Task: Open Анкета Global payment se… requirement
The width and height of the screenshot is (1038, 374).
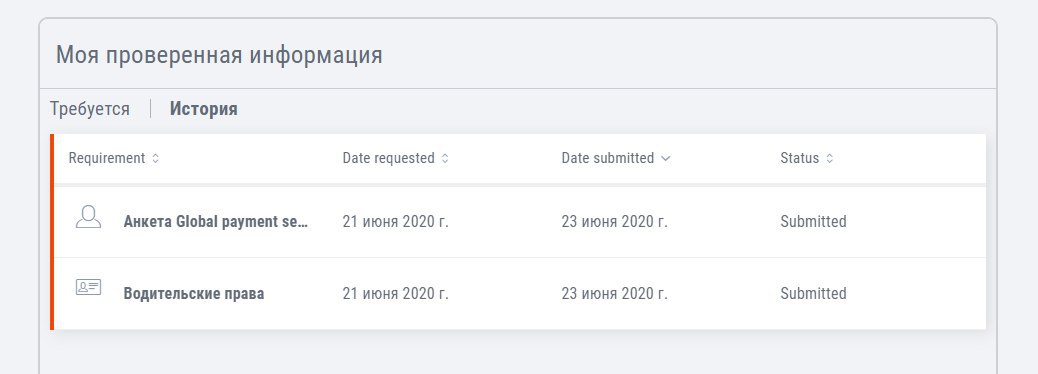Action: pyautogui.click(x=216, y=222)
